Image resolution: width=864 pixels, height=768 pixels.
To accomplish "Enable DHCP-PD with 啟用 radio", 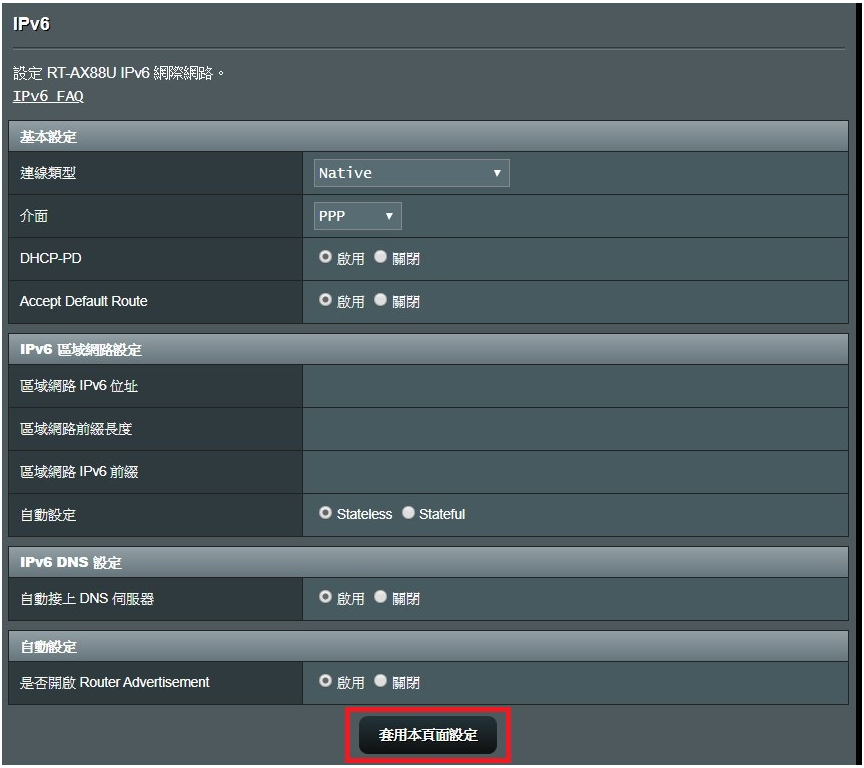I will click(325, 257).
